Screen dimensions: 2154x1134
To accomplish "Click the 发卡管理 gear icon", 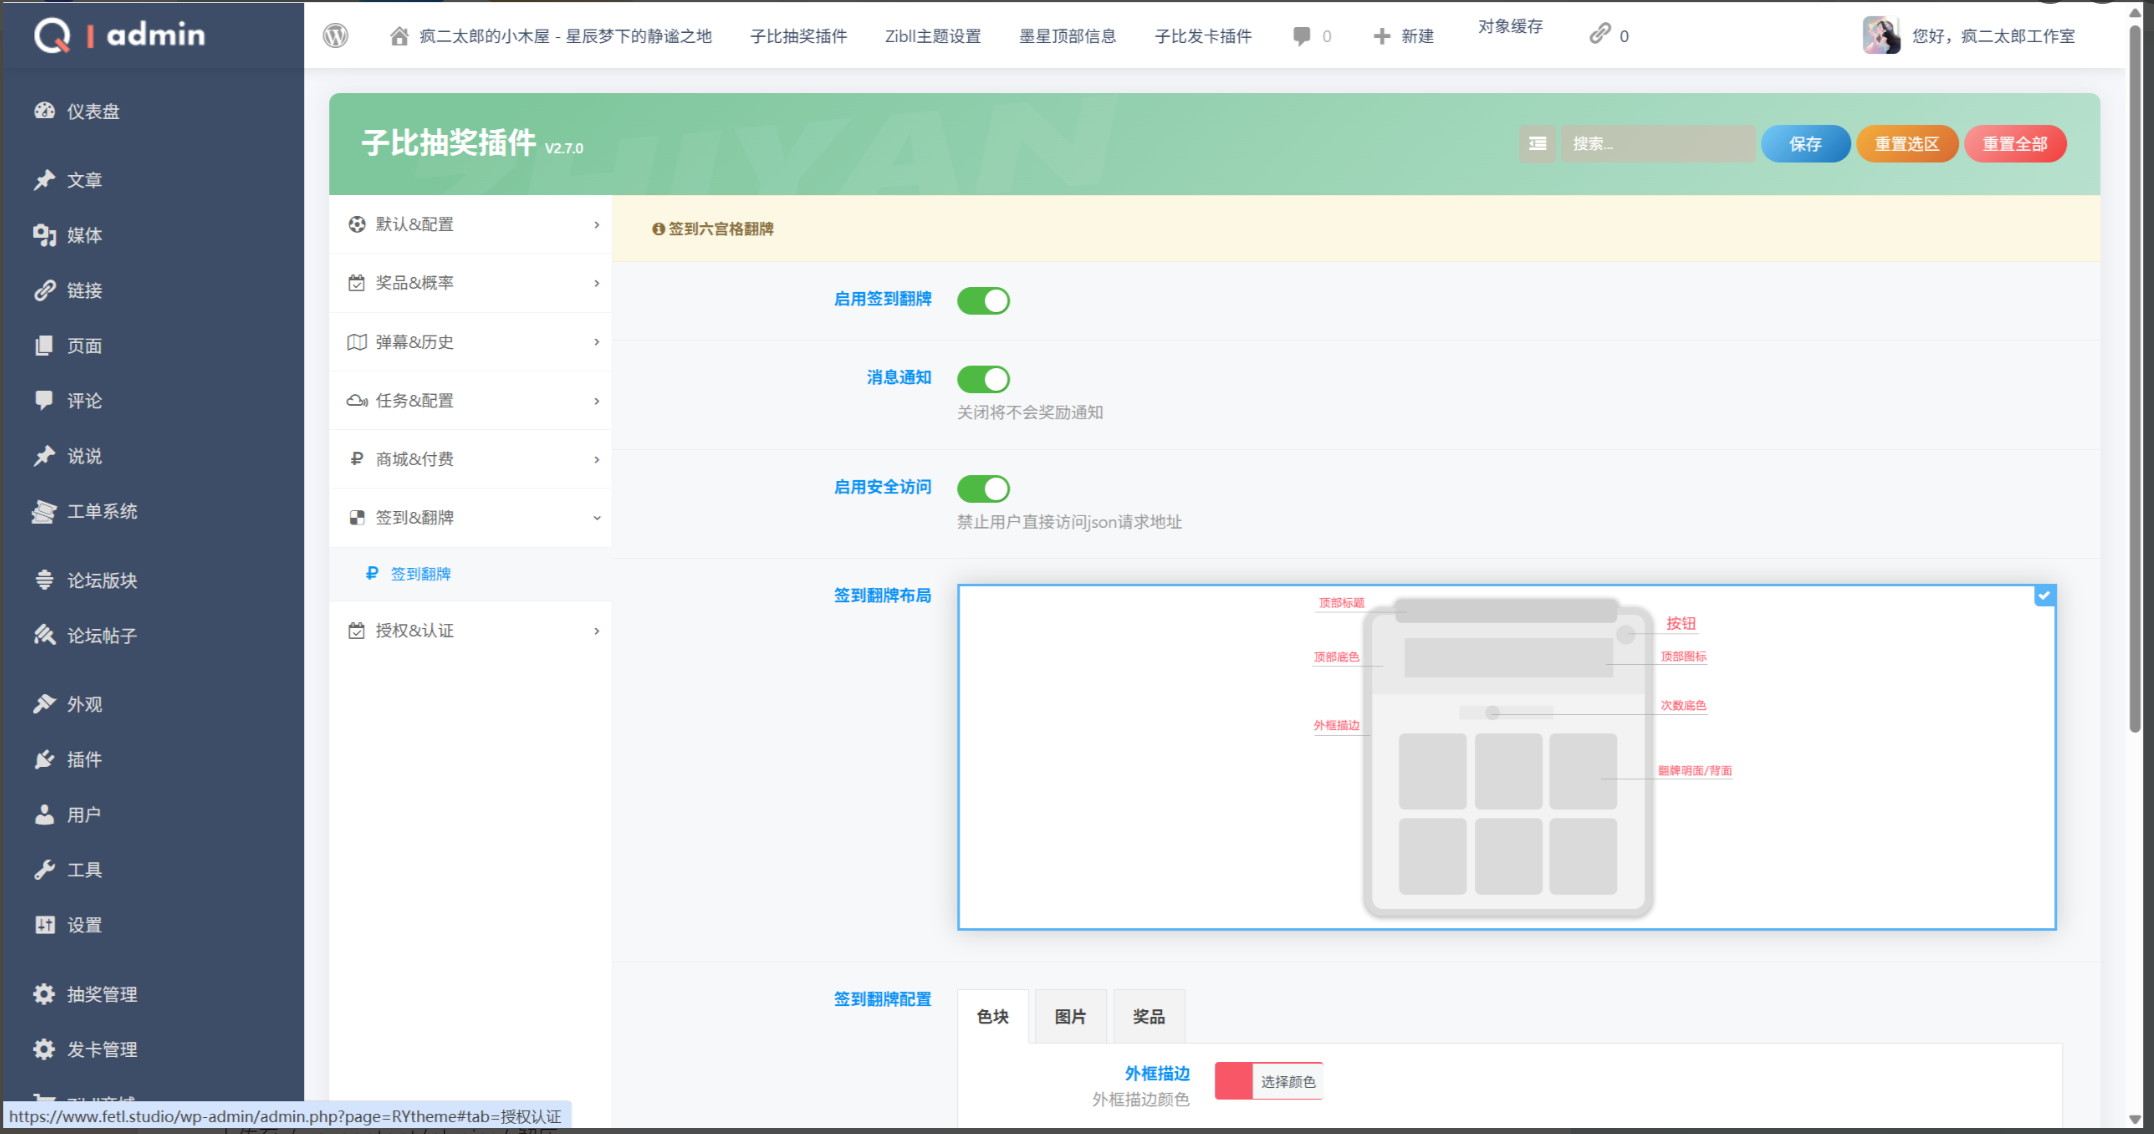I will (45, 1049).
